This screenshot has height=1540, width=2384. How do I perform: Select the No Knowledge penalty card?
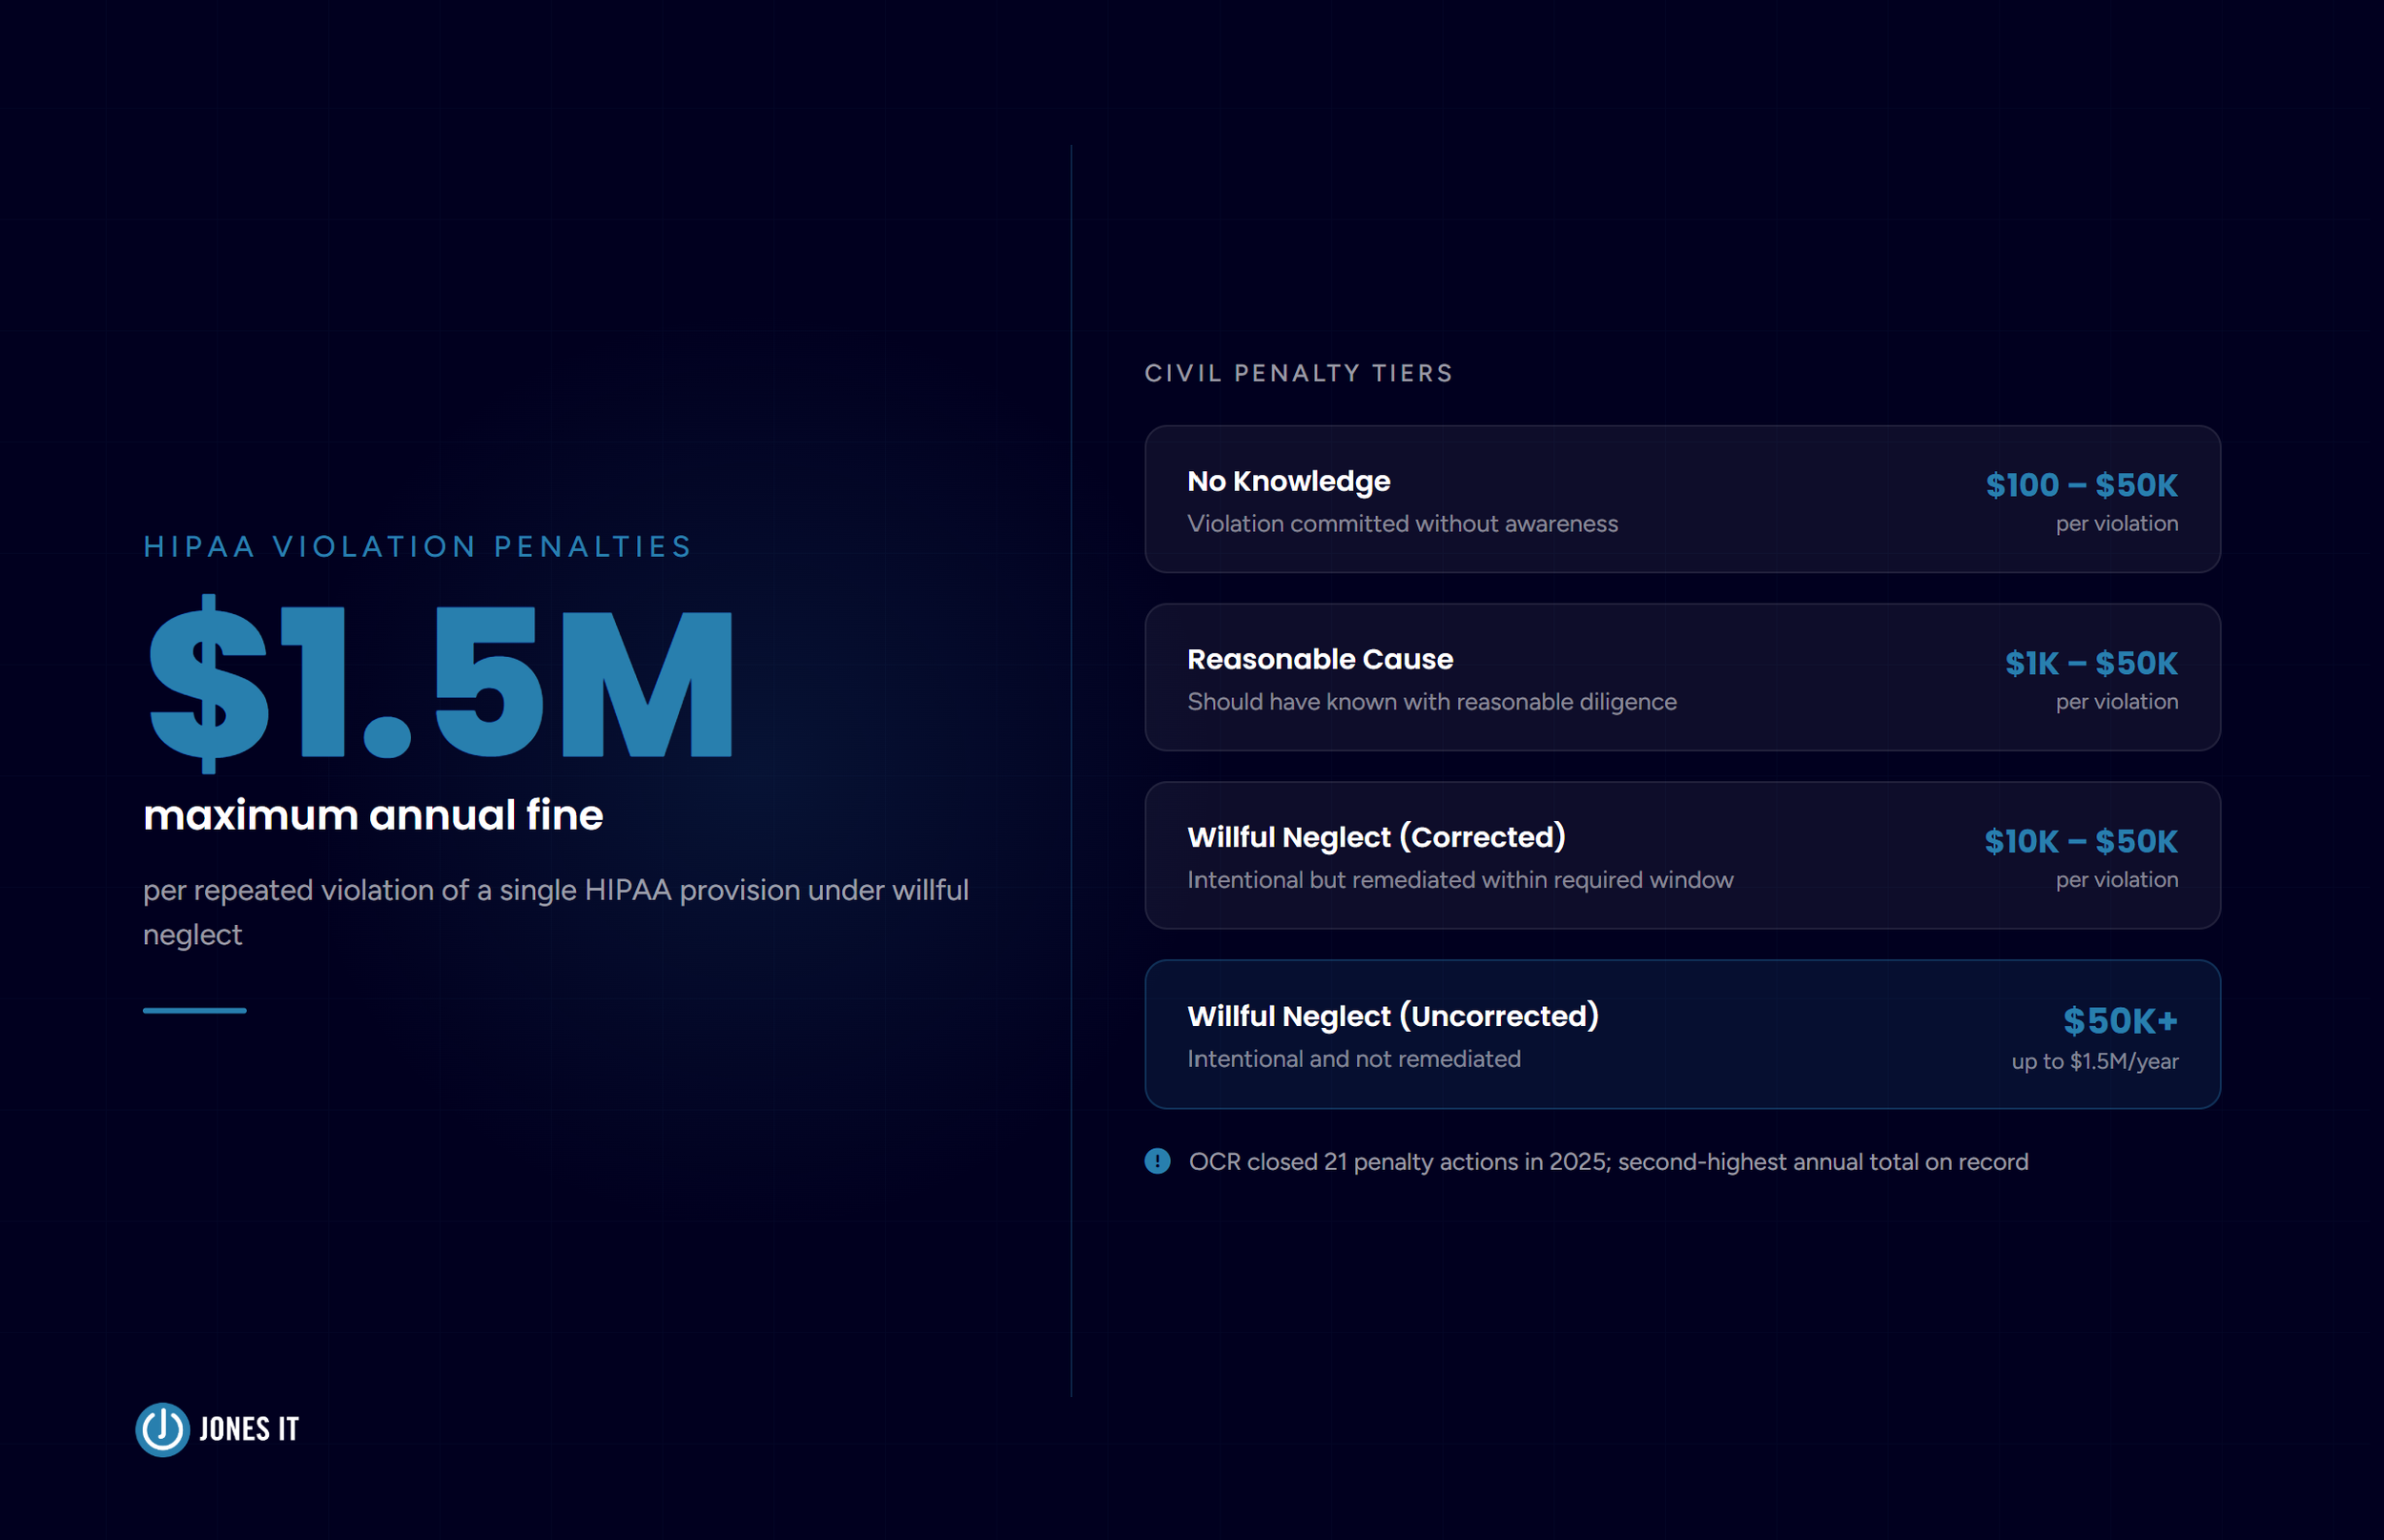(1682, 499)
